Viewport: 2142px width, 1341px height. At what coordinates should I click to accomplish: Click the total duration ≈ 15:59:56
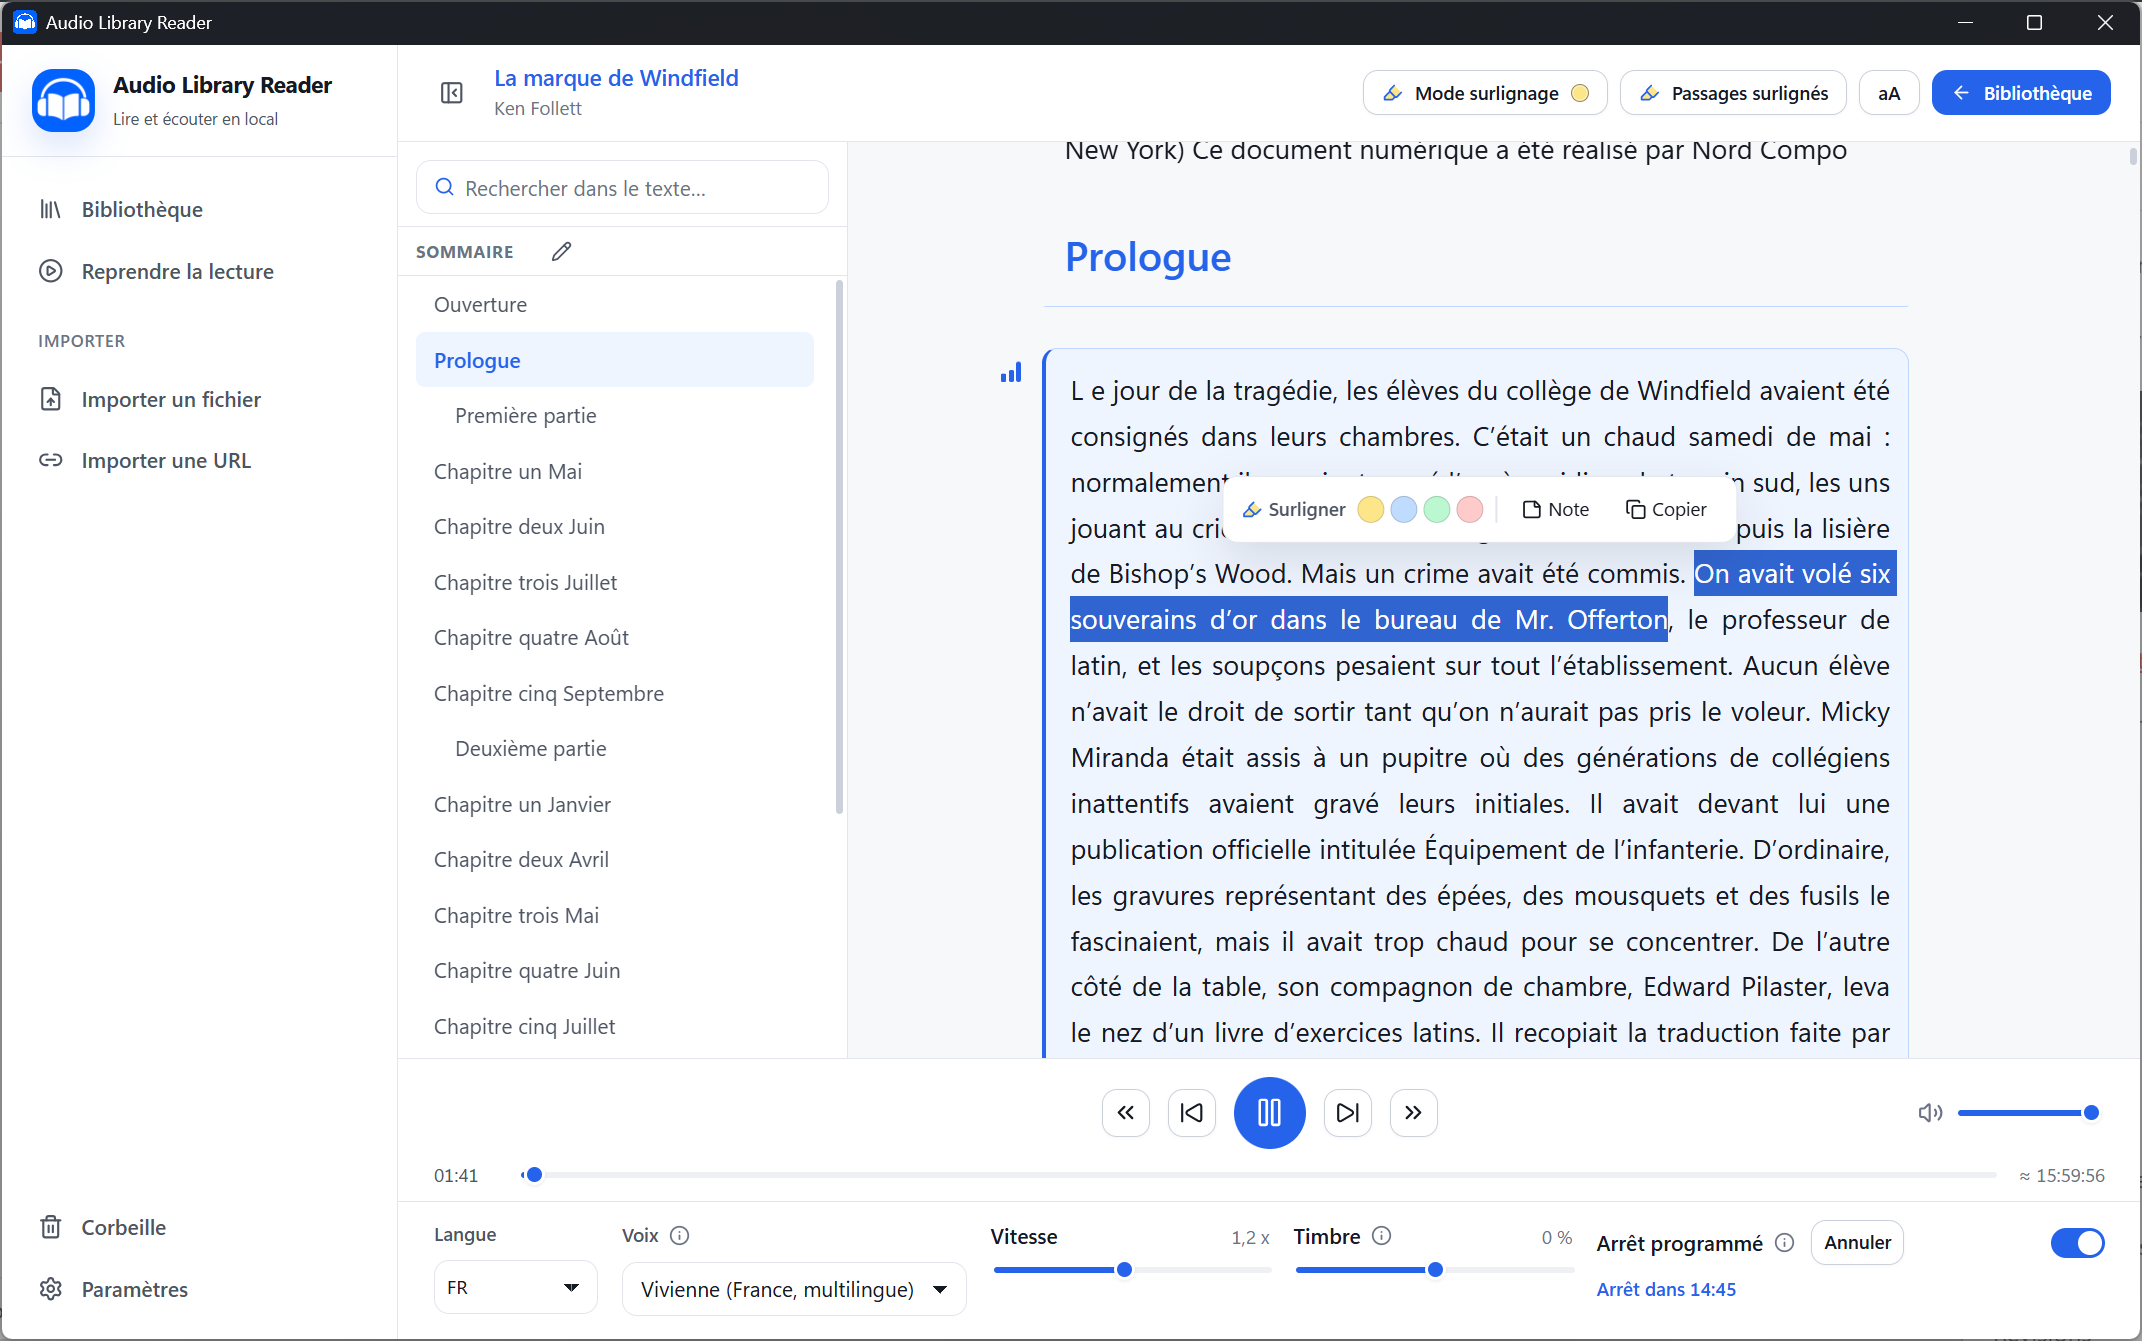click(x=2062, y=1176)
